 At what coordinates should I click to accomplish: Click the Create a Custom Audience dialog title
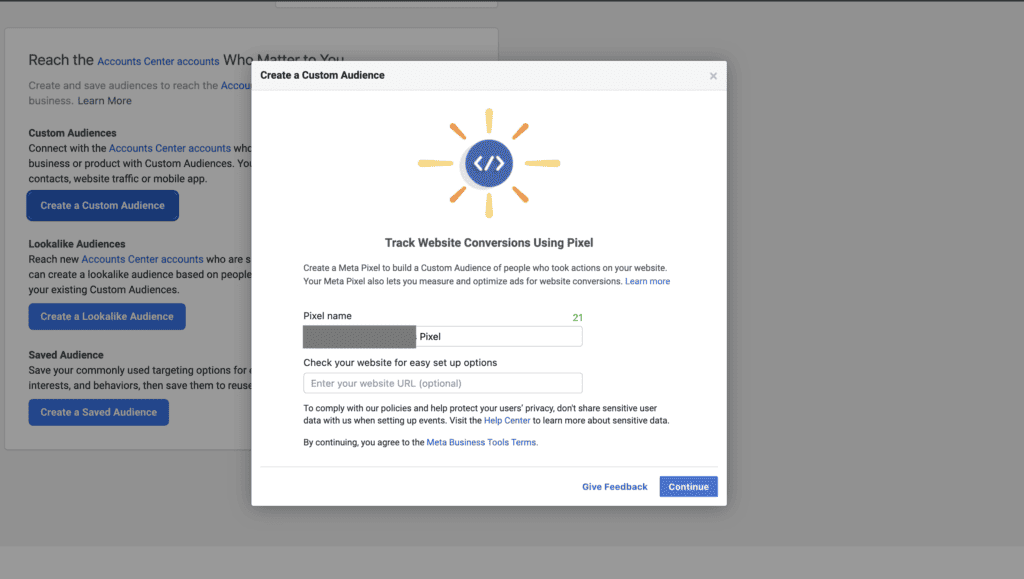[x=323, y=75]
